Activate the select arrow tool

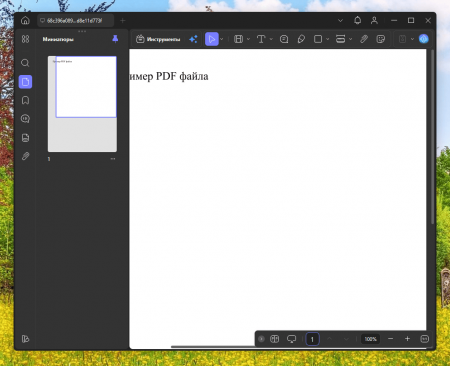coord(212,39)
